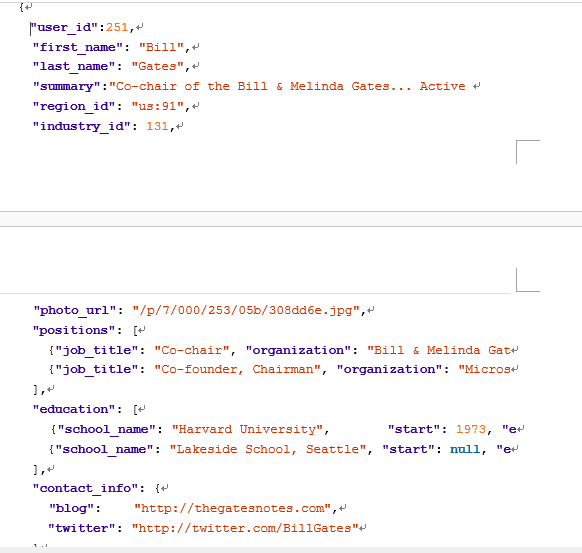Select the null start value
This screenshot has height=553, width=582.
465,450
